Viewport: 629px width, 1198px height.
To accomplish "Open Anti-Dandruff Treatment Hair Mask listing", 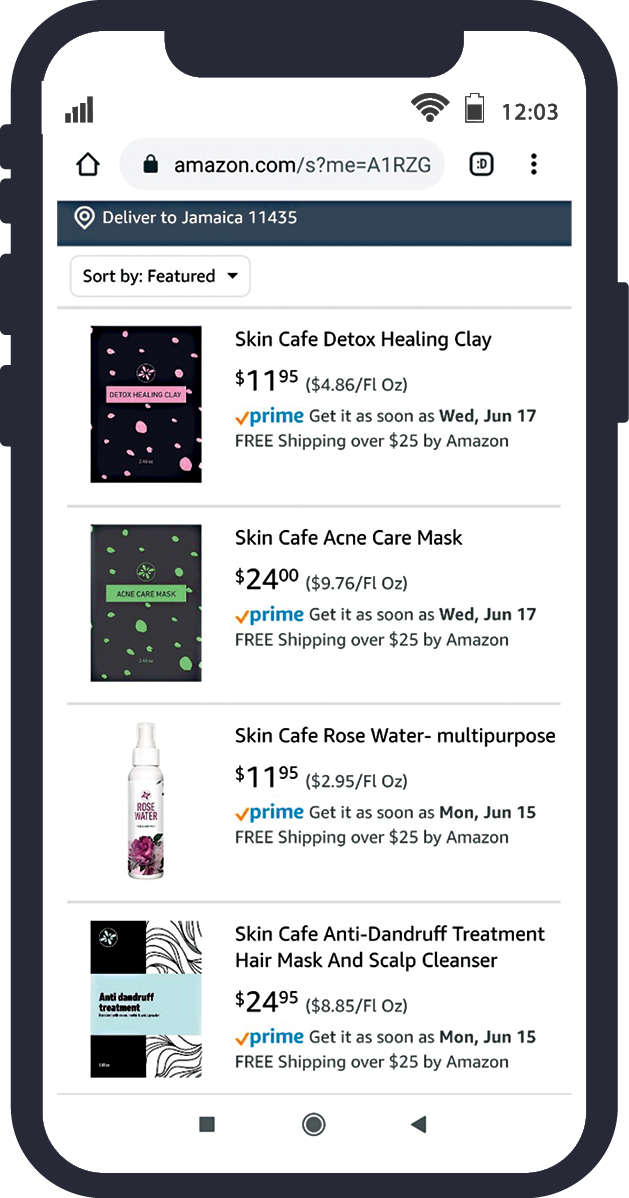I will coord(390,947).
